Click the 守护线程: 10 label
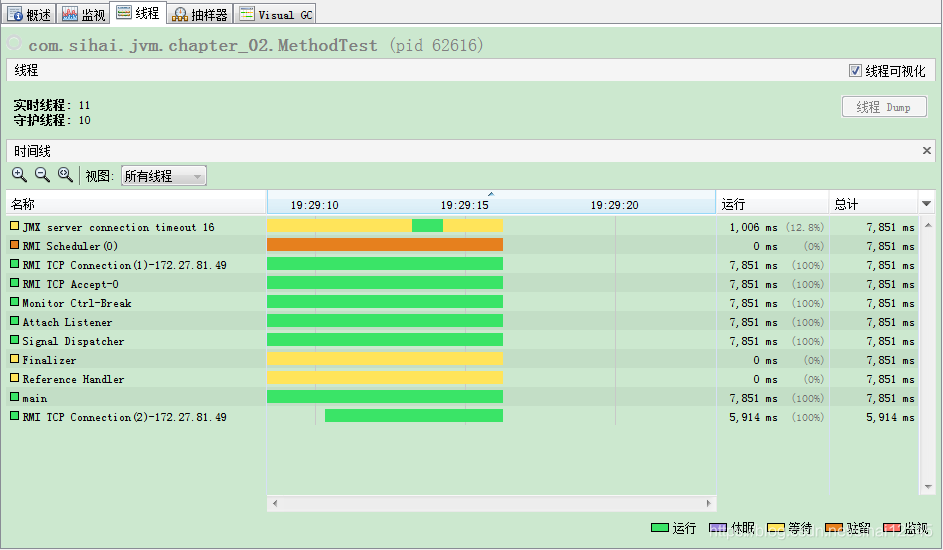Viewport: 943px width, 550px height. pyautogui.click(x=52, y=120)
